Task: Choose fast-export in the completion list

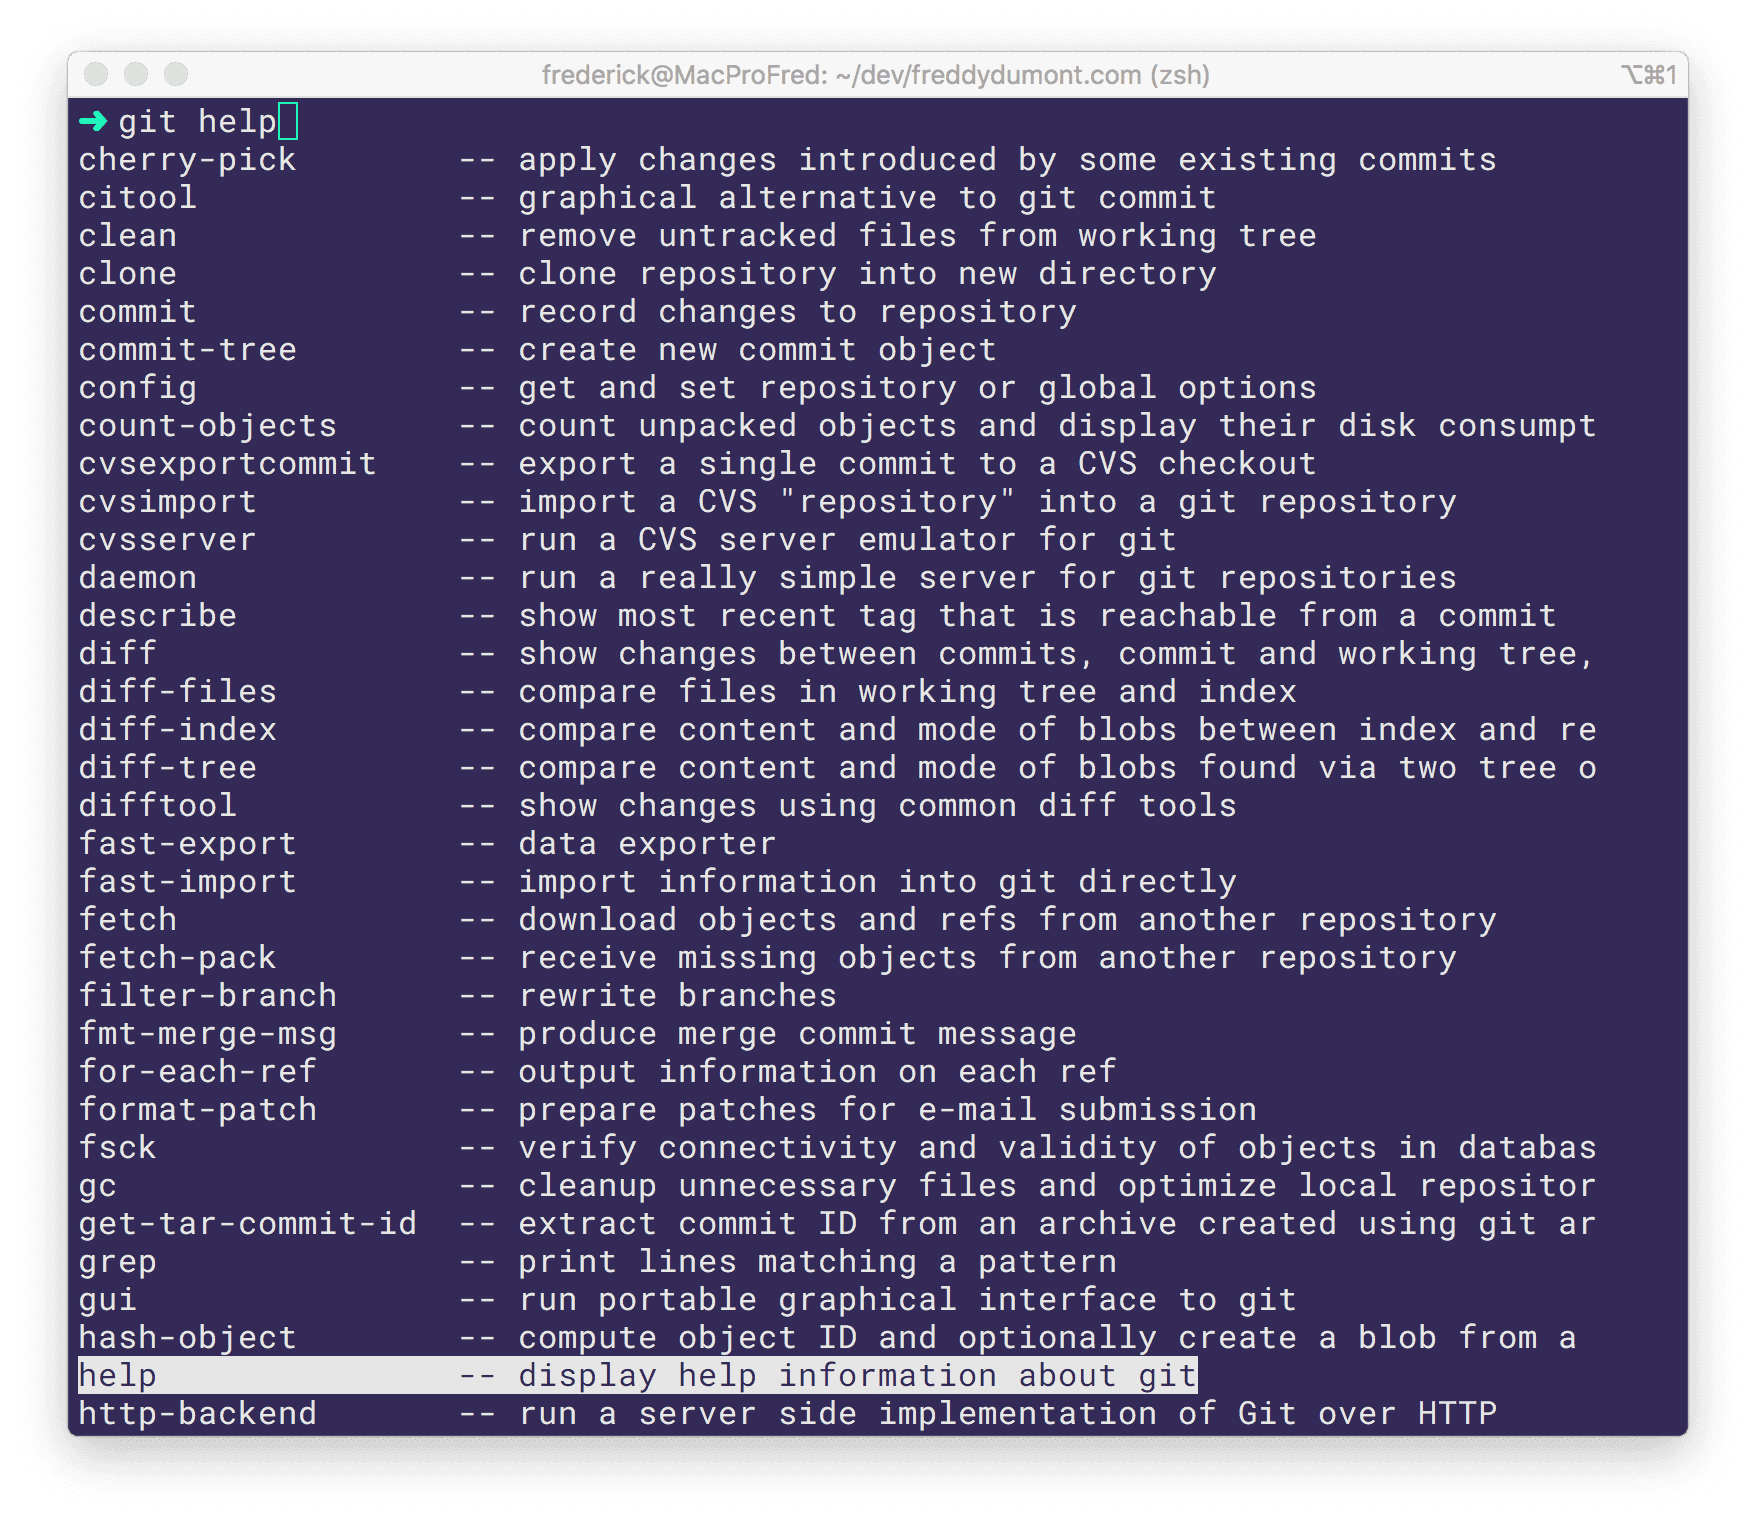Action: pos(187,843)
